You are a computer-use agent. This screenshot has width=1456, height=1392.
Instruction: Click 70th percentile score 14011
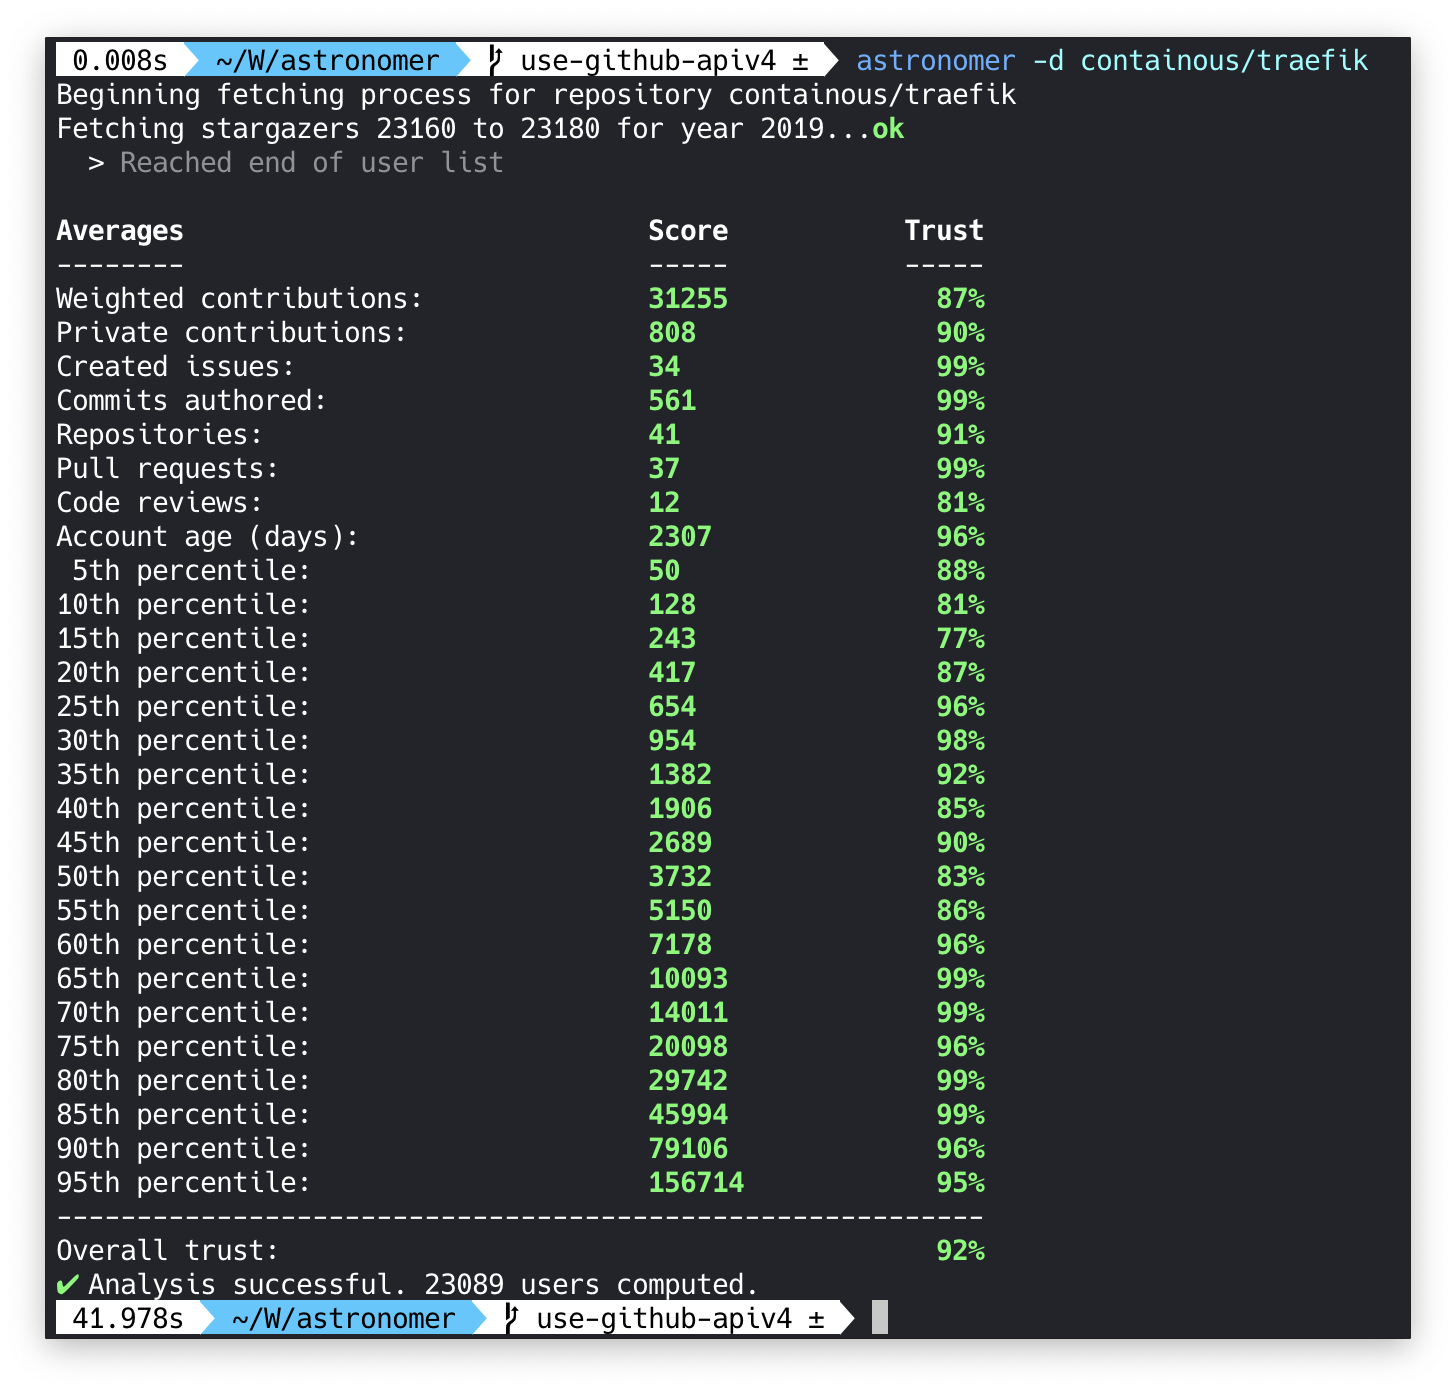click(x=688, y=1013)
